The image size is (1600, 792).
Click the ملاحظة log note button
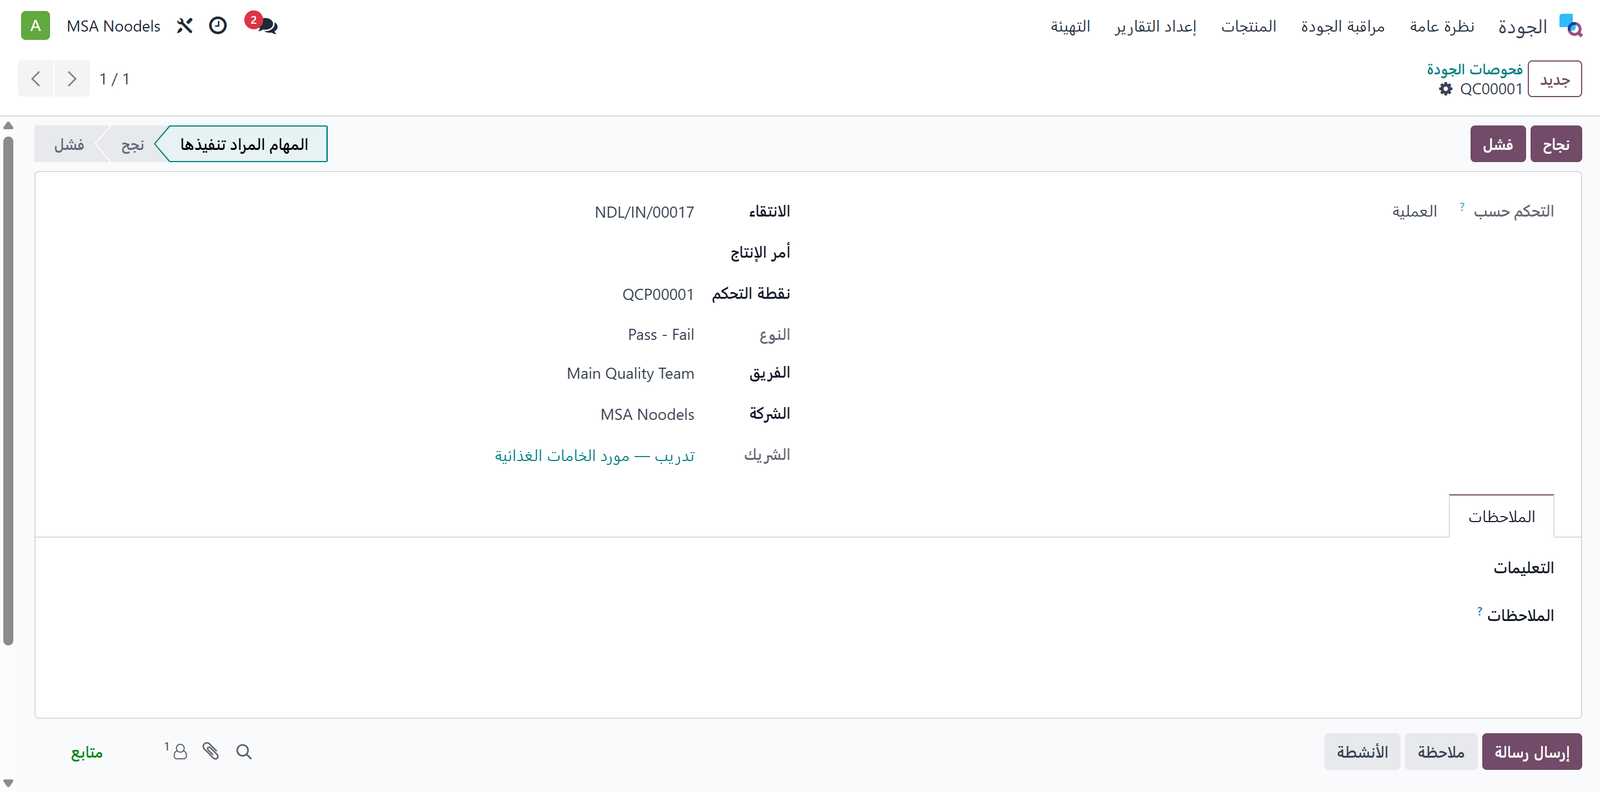pyautogui.click(x=1441, y=752)
